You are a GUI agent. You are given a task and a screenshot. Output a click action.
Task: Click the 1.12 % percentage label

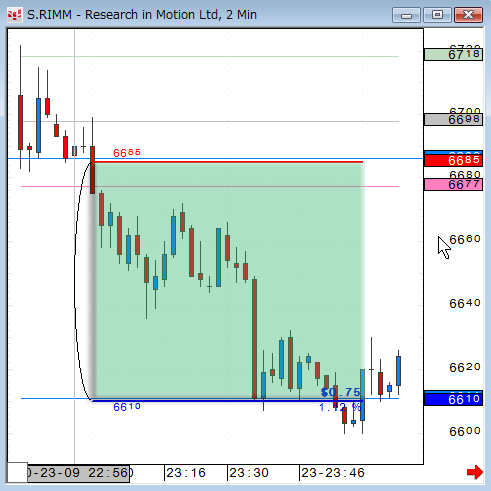click(x=340, y=407)
